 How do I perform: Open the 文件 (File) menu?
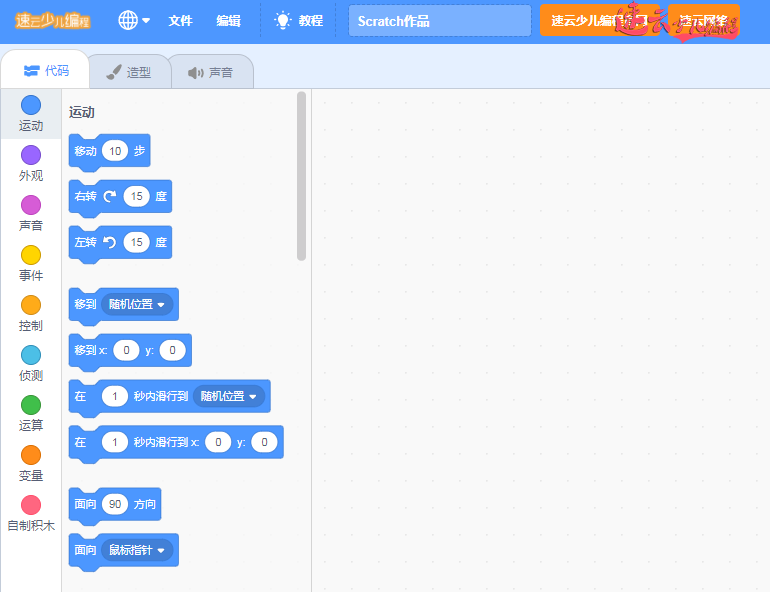pos(180,20)
